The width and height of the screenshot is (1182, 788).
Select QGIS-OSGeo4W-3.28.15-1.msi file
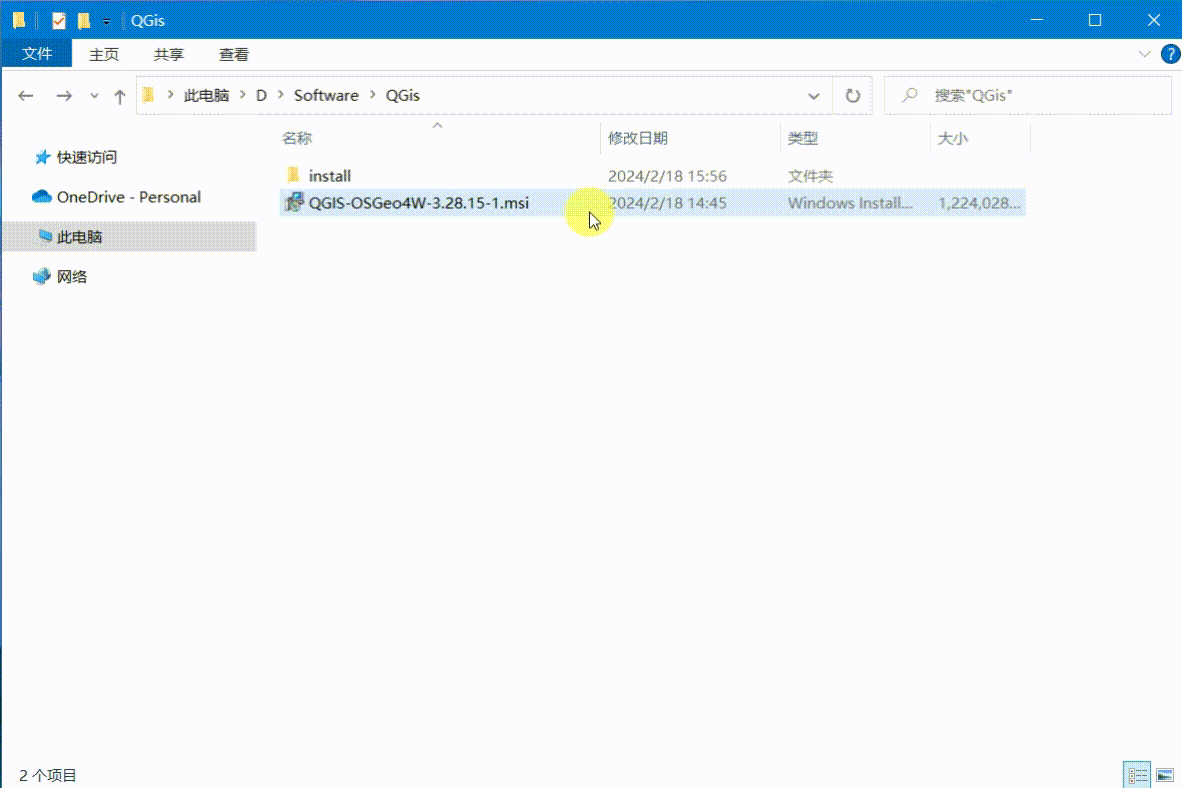pyautogui.click(x=418, y=203)
